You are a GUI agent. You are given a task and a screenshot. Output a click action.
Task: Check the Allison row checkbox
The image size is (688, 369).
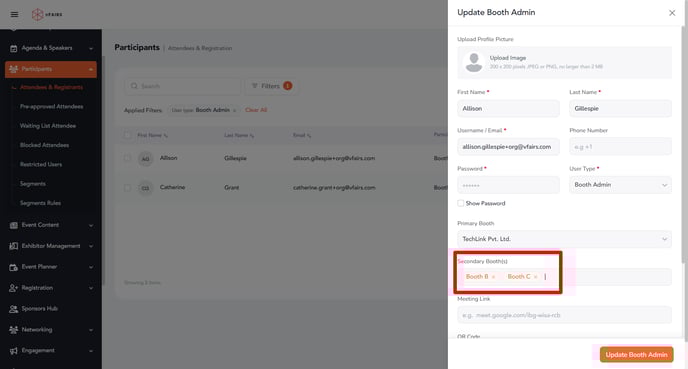pyautogui.click(x=127, y=158)
